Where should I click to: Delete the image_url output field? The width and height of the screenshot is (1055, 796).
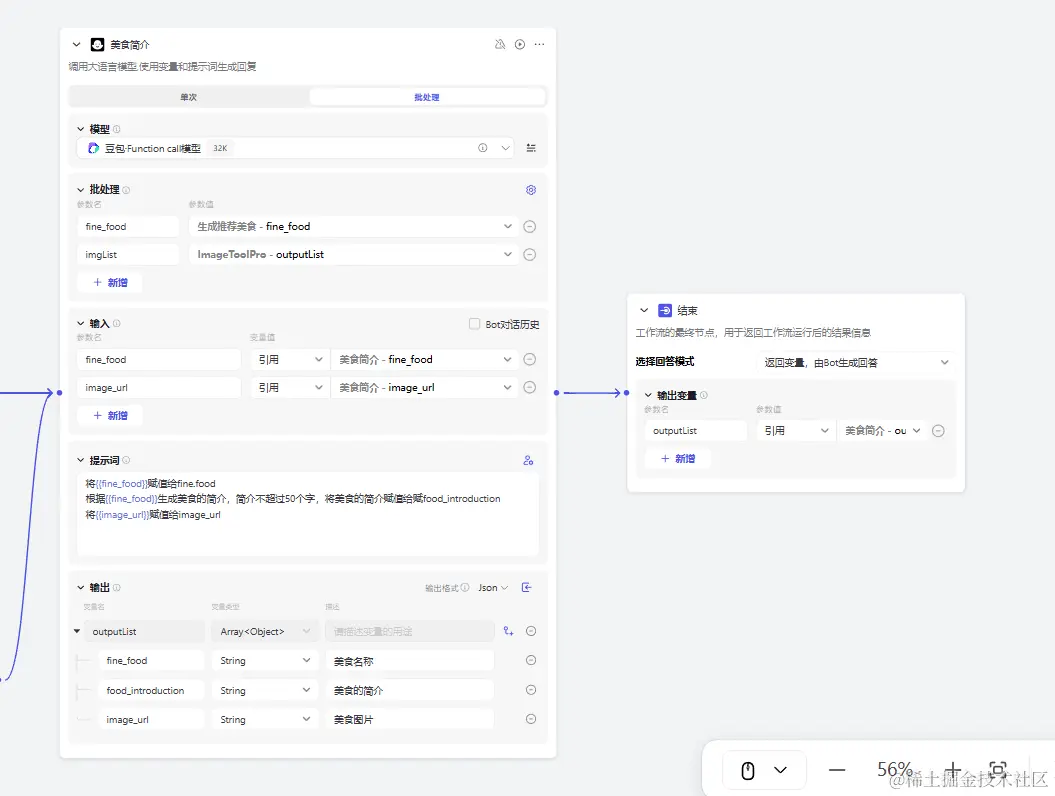(x=531, y=719)
